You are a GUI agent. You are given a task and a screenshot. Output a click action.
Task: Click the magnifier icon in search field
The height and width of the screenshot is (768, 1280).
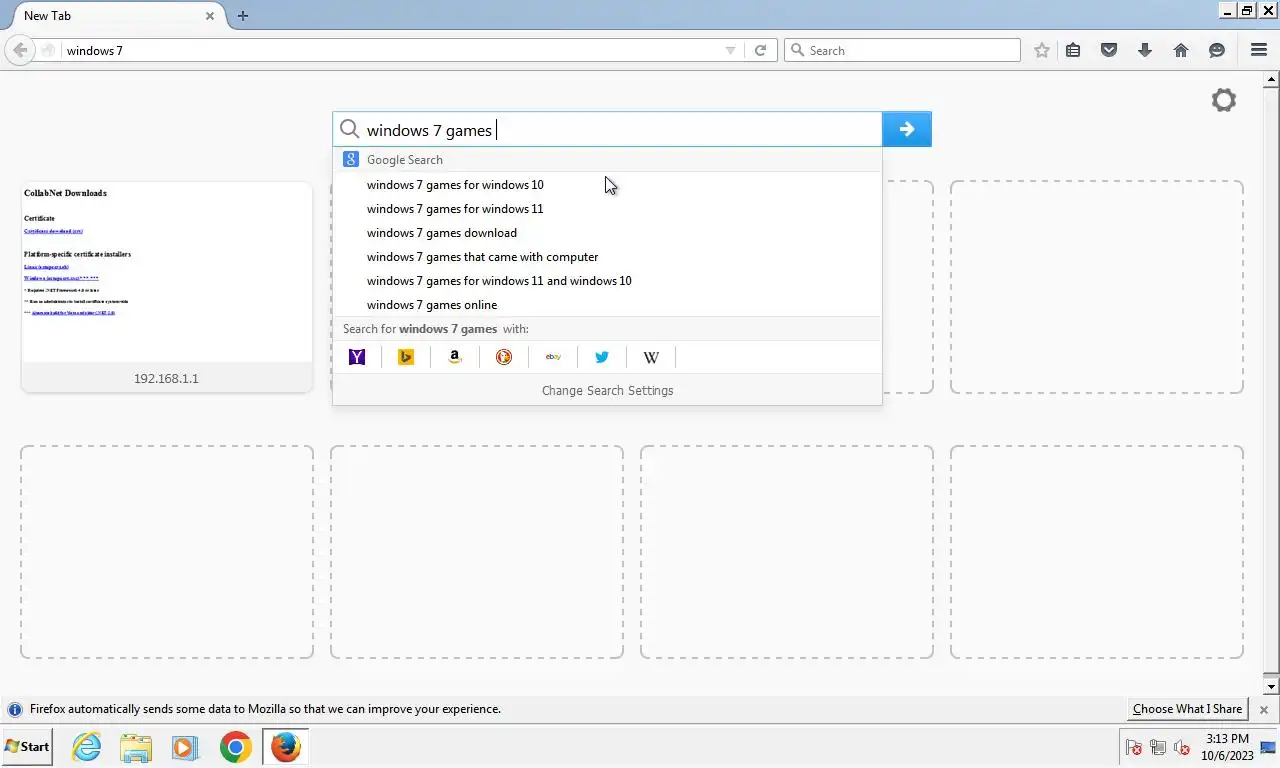pyautogui.click(x=349, y=129)
